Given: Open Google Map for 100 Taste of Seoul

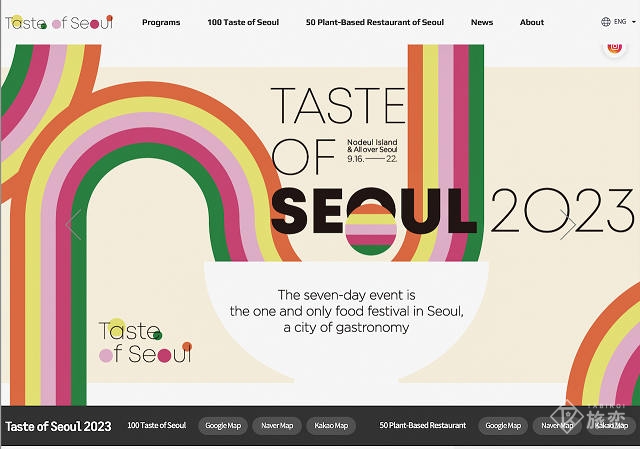Looking at the screenshot, I should pos(223,426).
